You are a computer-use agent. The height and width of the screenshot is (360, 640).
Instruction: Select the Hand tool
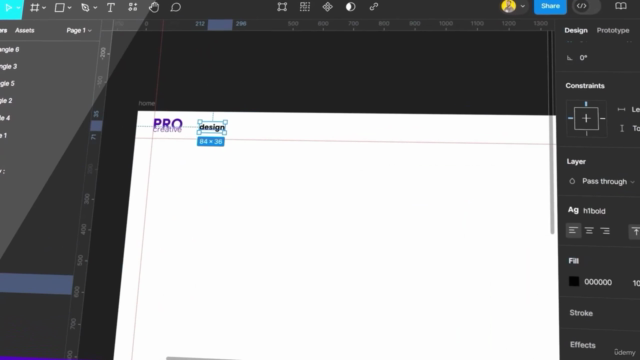pyautogui.click(x=154, y=7)
